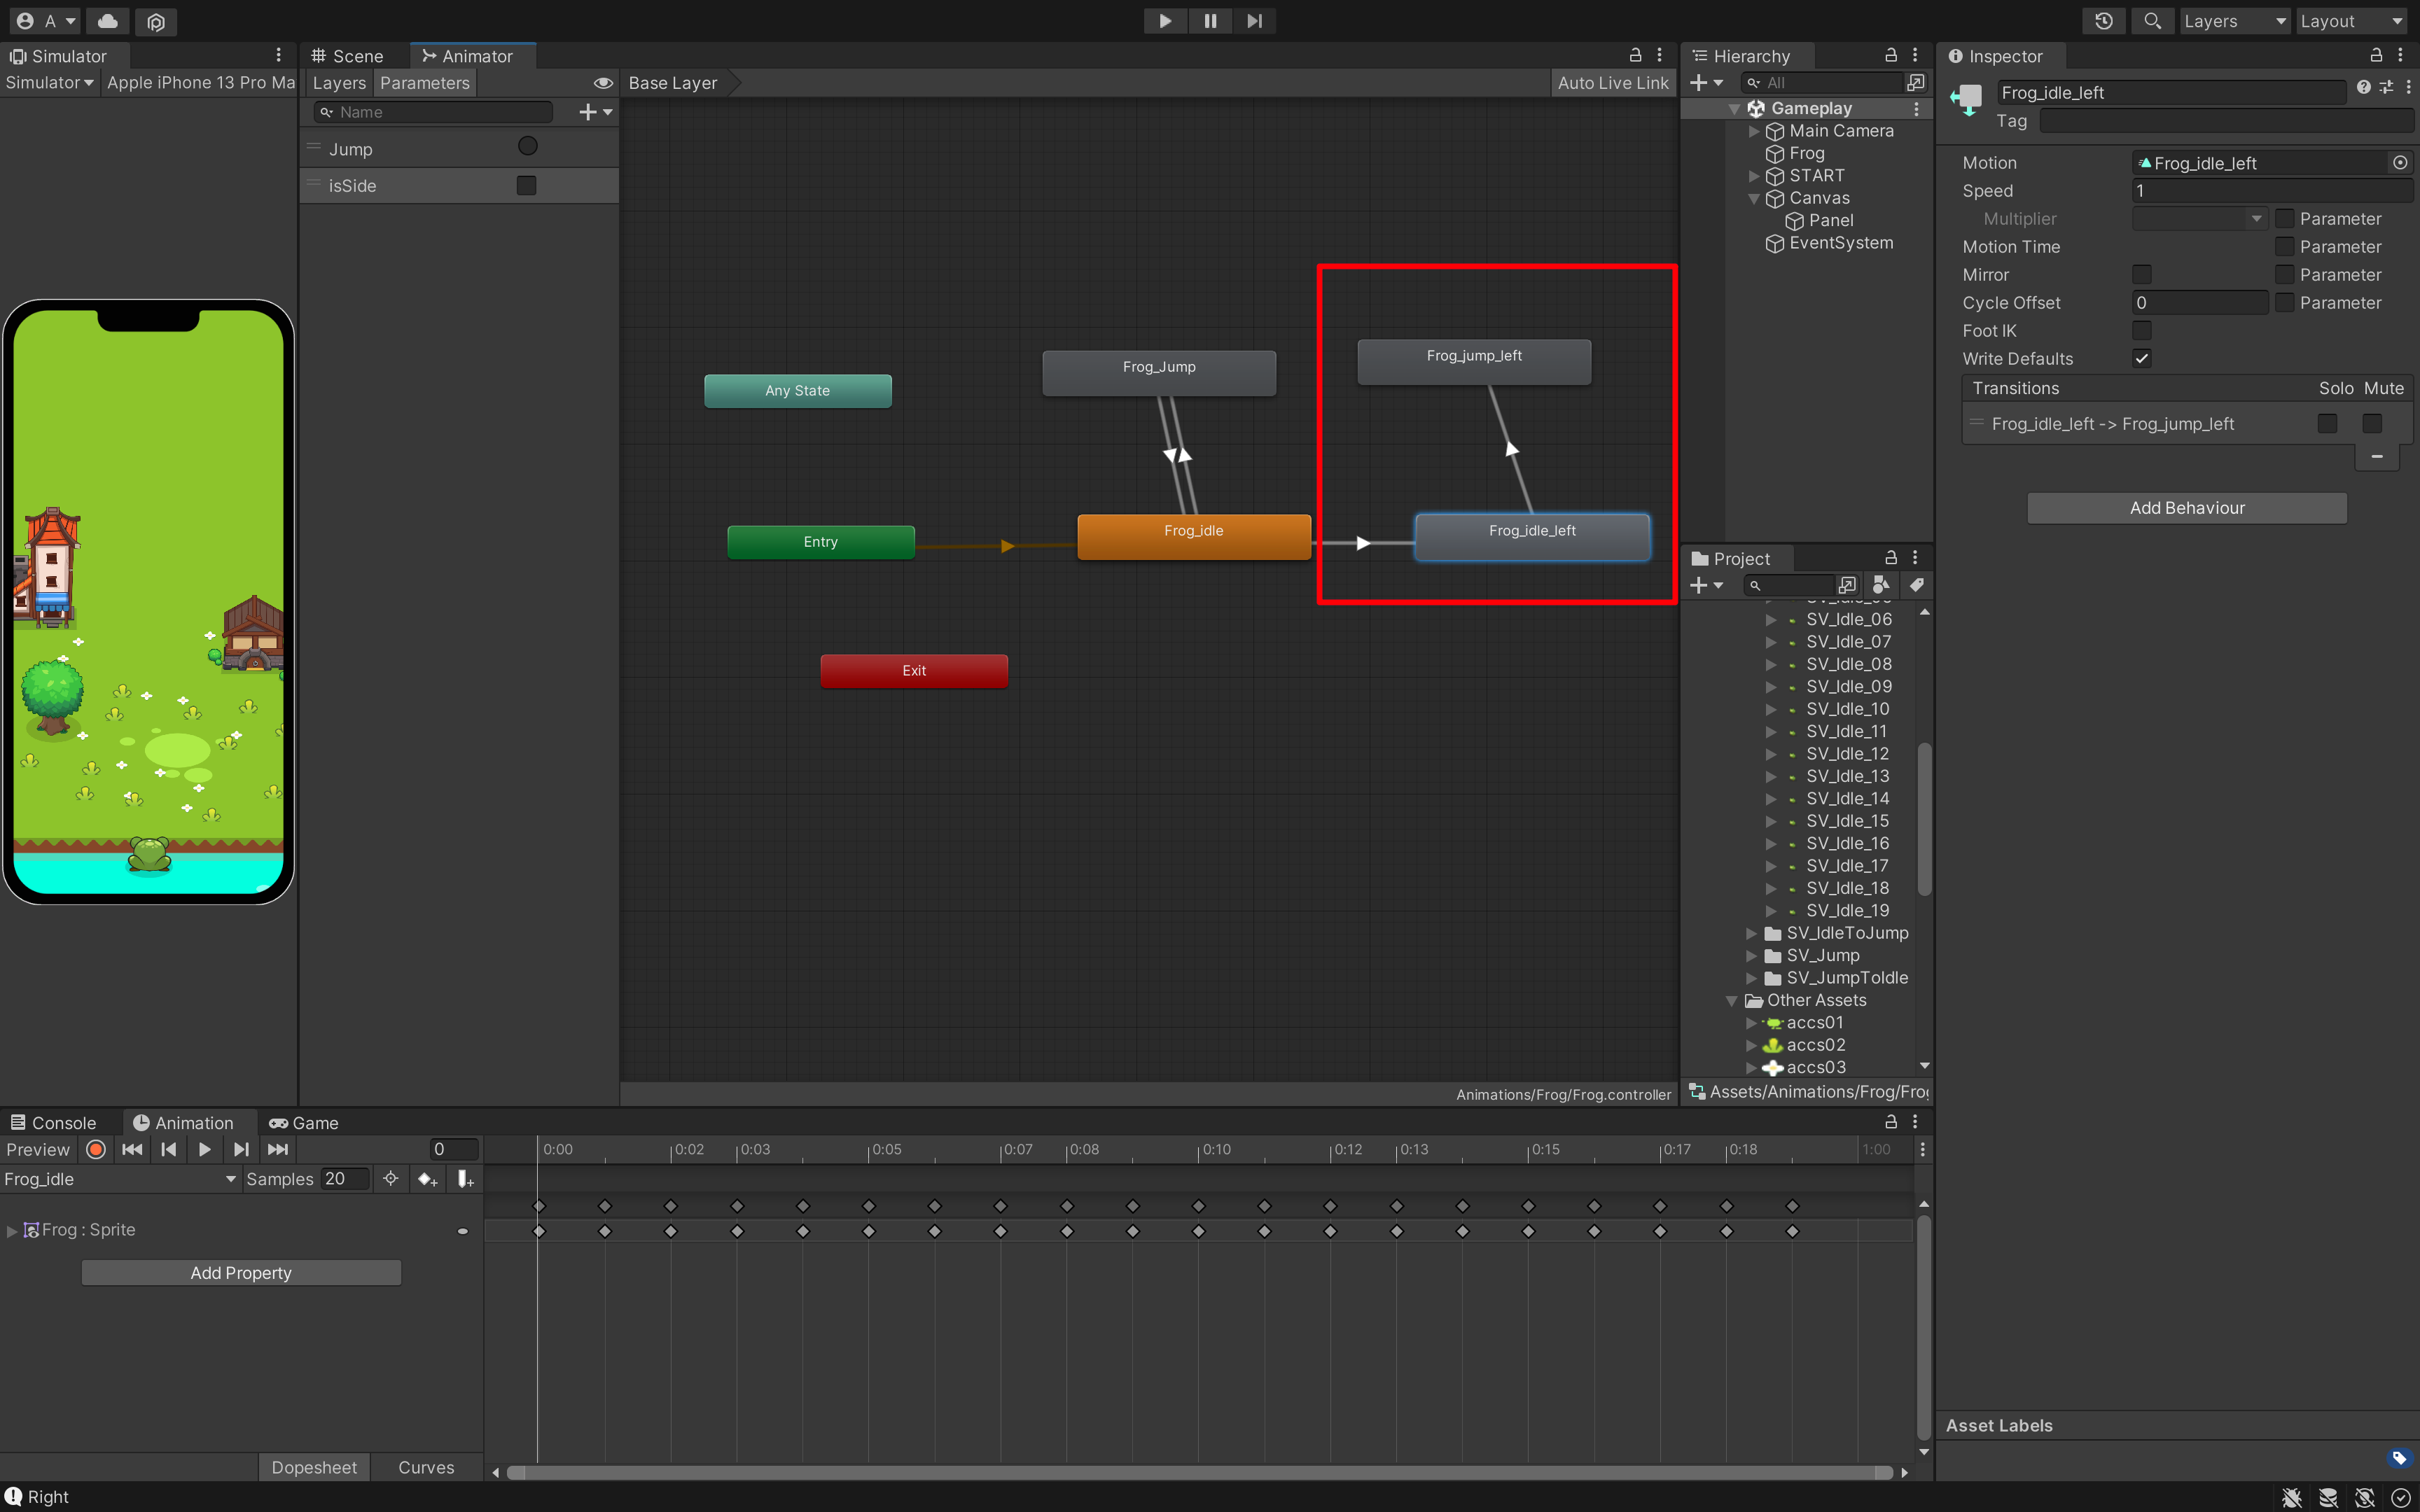Open the Motion object picker circle

(2400, 162)
